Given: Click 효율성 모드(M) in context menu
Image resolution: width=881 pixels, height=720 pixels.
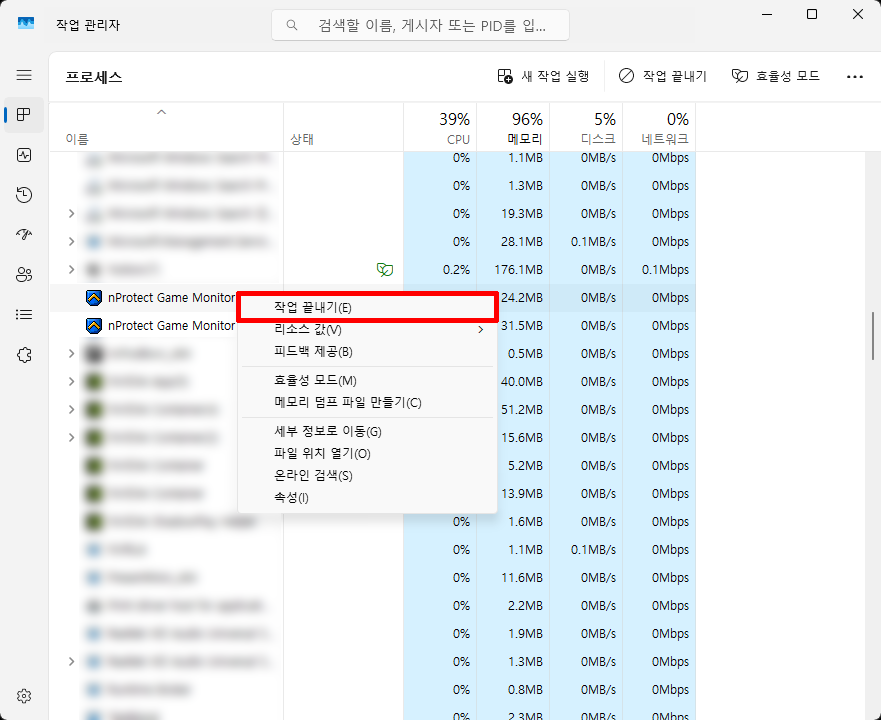Looking at the screenshot, I should [315, 381].
